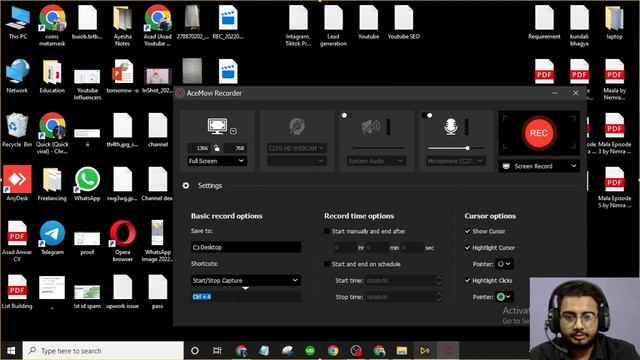Open the Telegram desktop shortcut
Viewport: 640px width, 360px height.
(52, 238)
